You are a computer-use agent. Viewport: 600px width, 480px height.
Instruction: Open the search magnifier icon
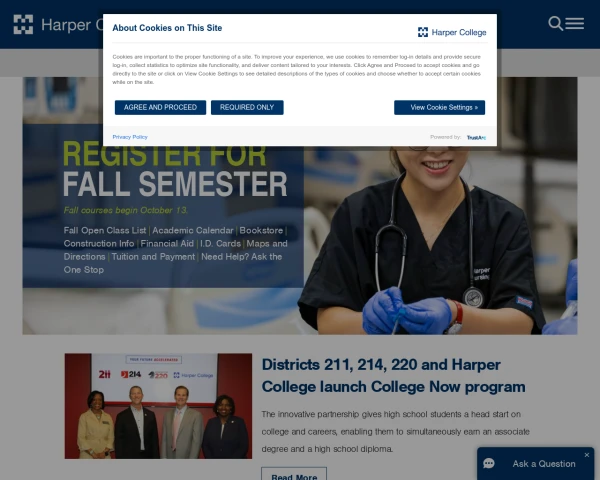(555, 24)
